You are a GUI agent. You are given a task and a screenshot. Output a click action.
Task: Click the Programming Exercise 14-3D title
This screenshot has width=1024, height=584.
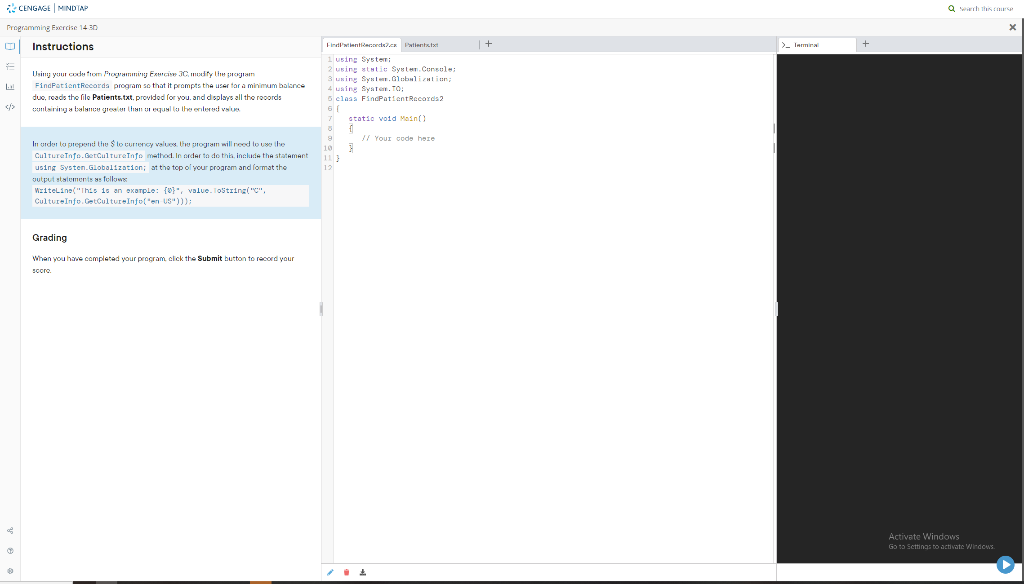(x=52, y=27)
